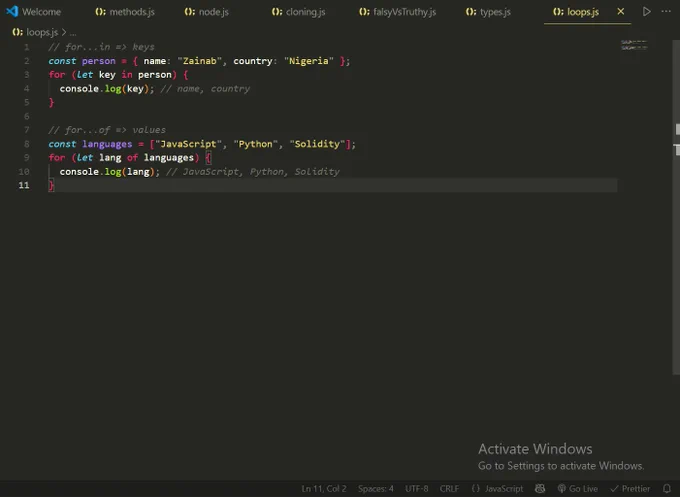Switch to the falsyVsTruthy.js tab
The image size is (680, 497).
click(x=398, y=12)
